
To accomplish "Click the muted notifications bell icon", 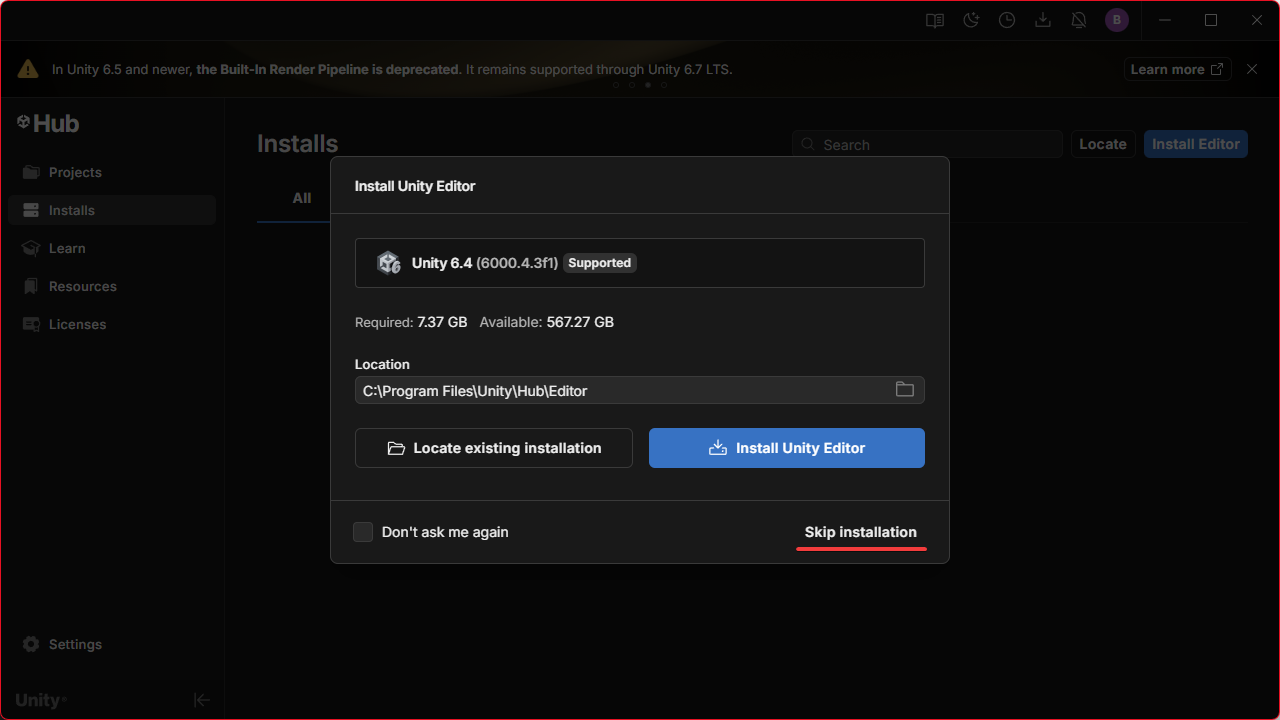I will (1079, 20).
